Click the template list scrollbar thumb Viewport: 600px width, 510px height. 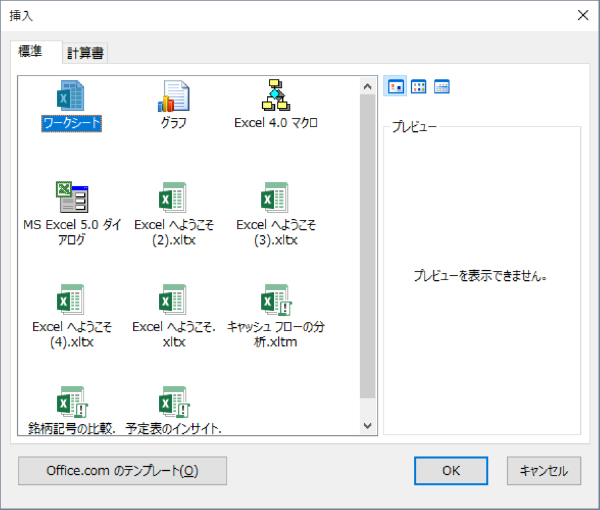[x=368, y=246]
